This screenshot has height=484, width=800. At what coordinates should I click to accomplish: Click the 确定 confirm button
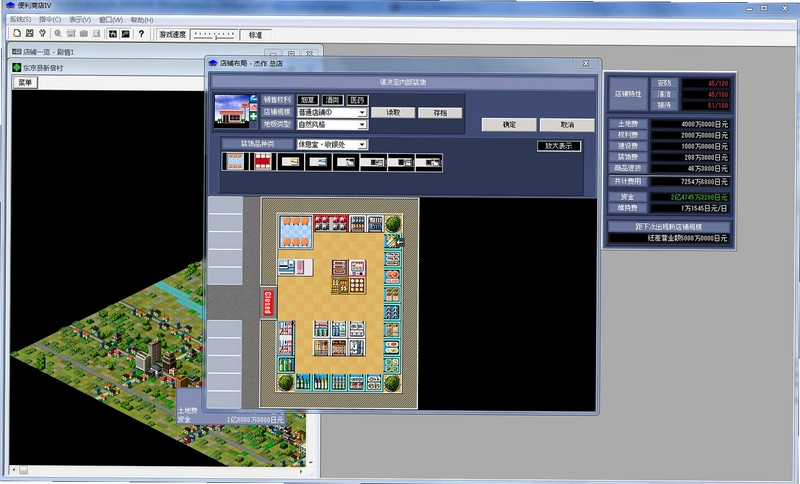tap(509, 124)
